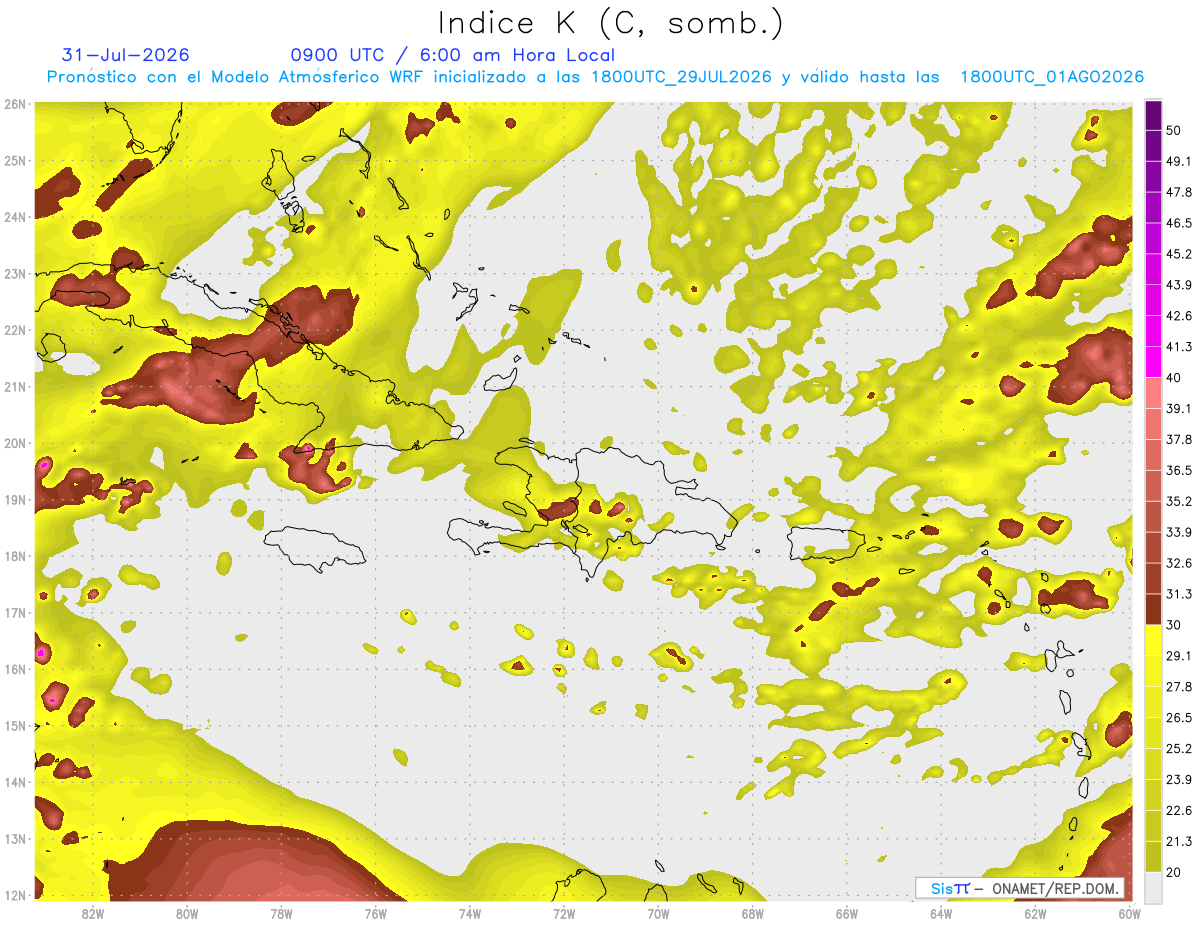Viewport: 1200px width, 927px height.
Task: Click the colorbar value "32.6"
Action: click(1178, 563)
